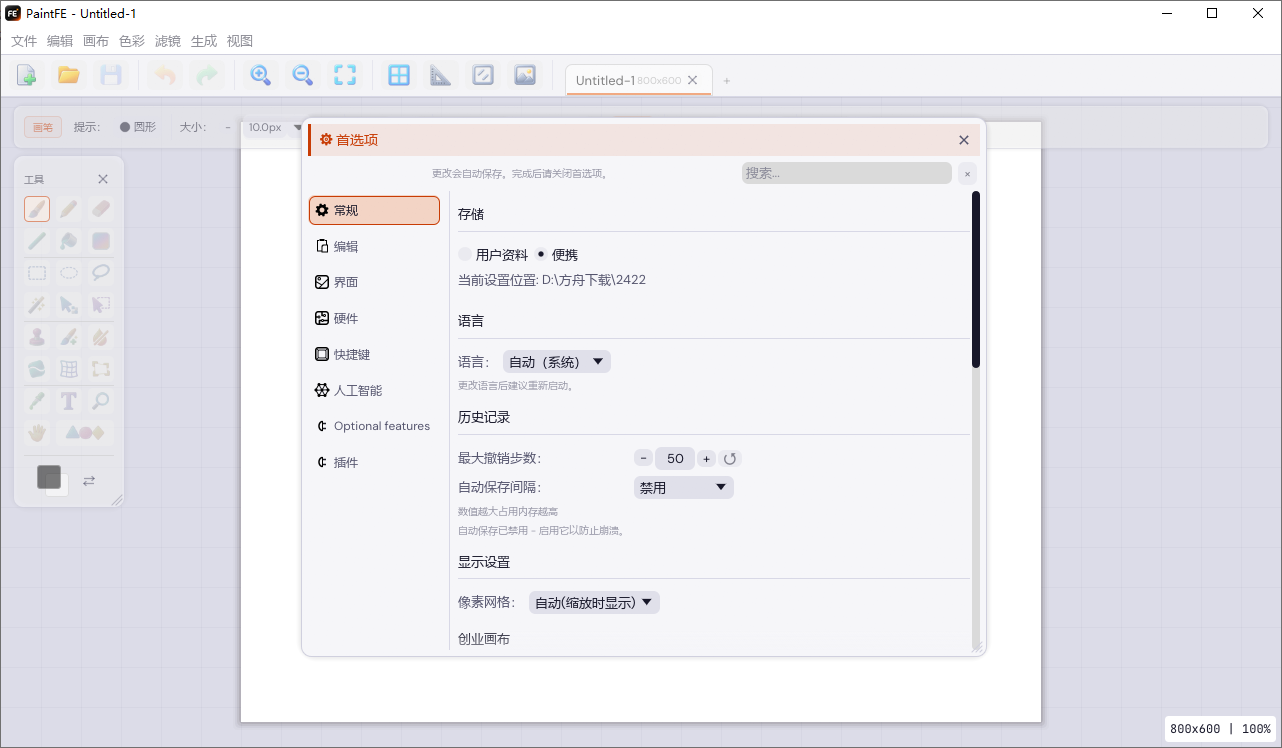1282x748 pixels.
Task: Select the Paint Bucket fill tool
Action: [69, 241]
